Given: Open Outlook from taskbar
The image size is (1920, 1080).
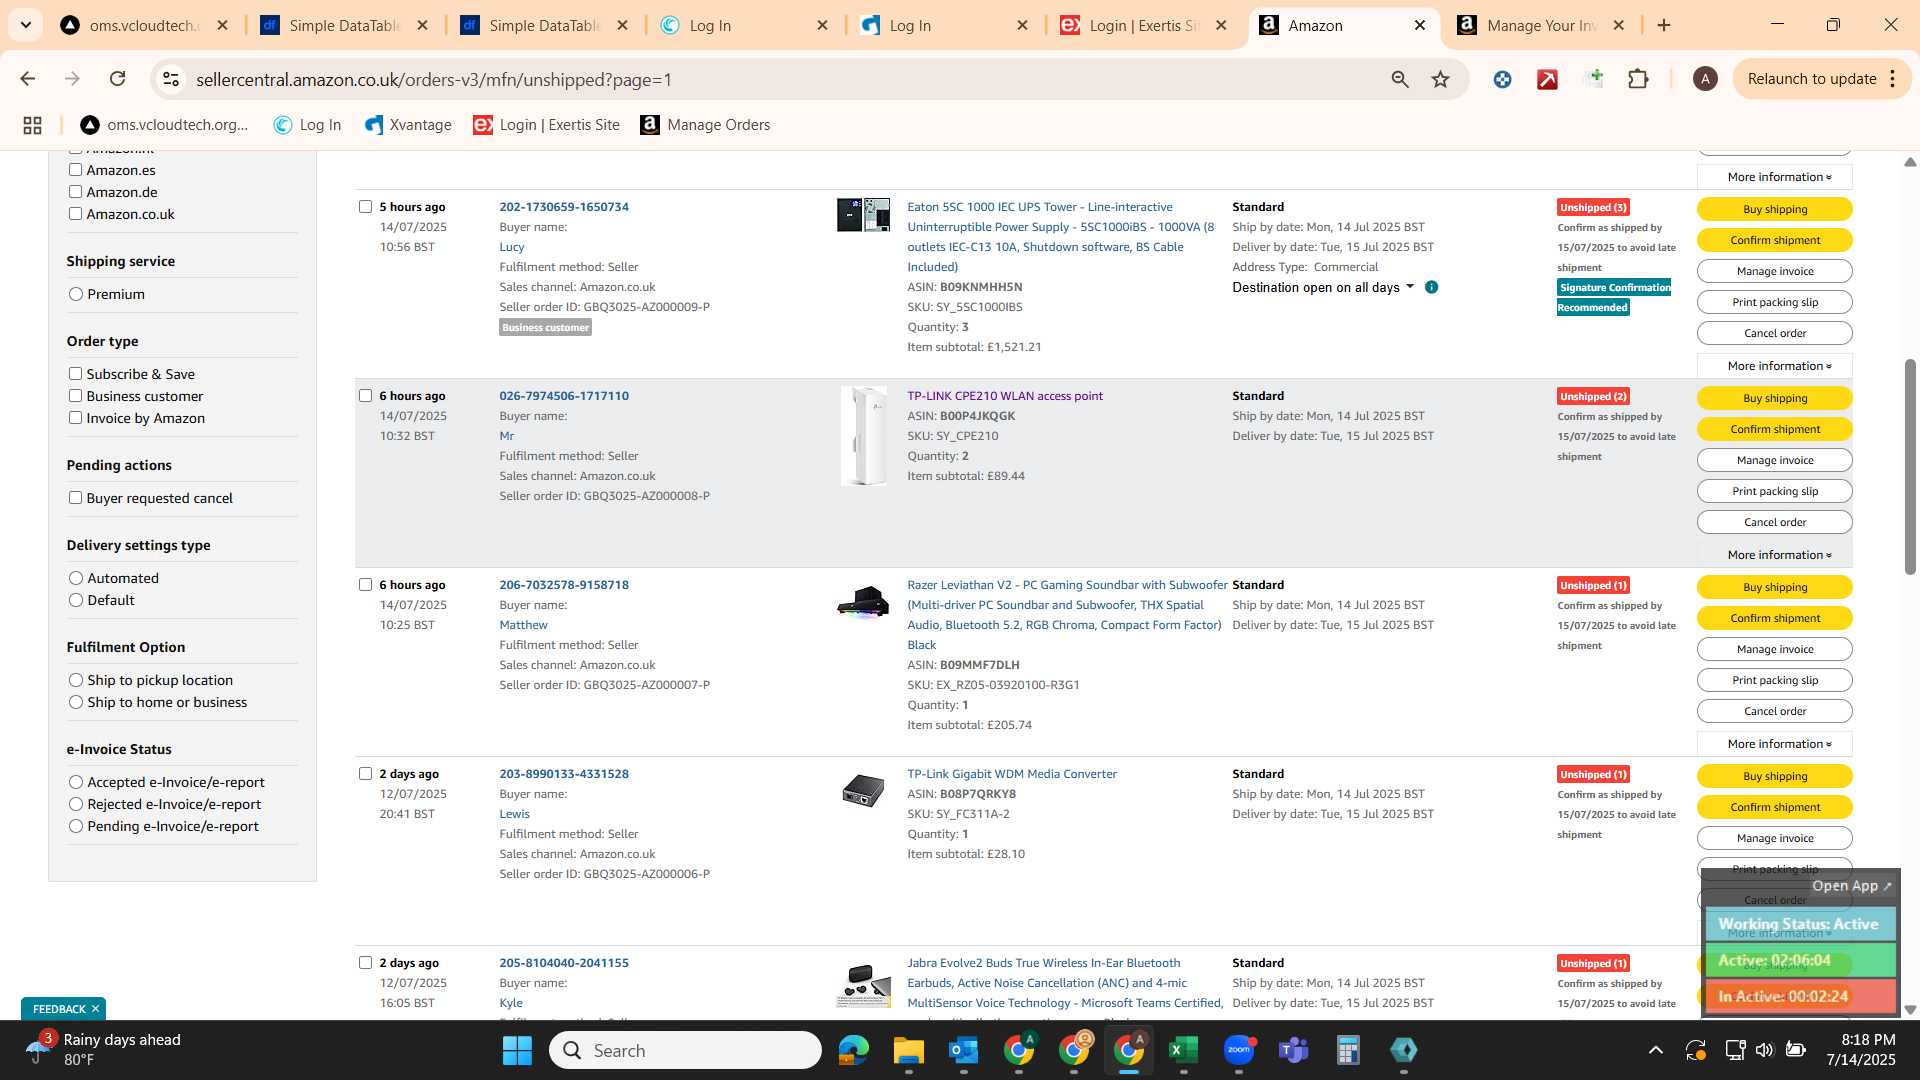Looking at the screenshot, I should [x=963, y=1050].
